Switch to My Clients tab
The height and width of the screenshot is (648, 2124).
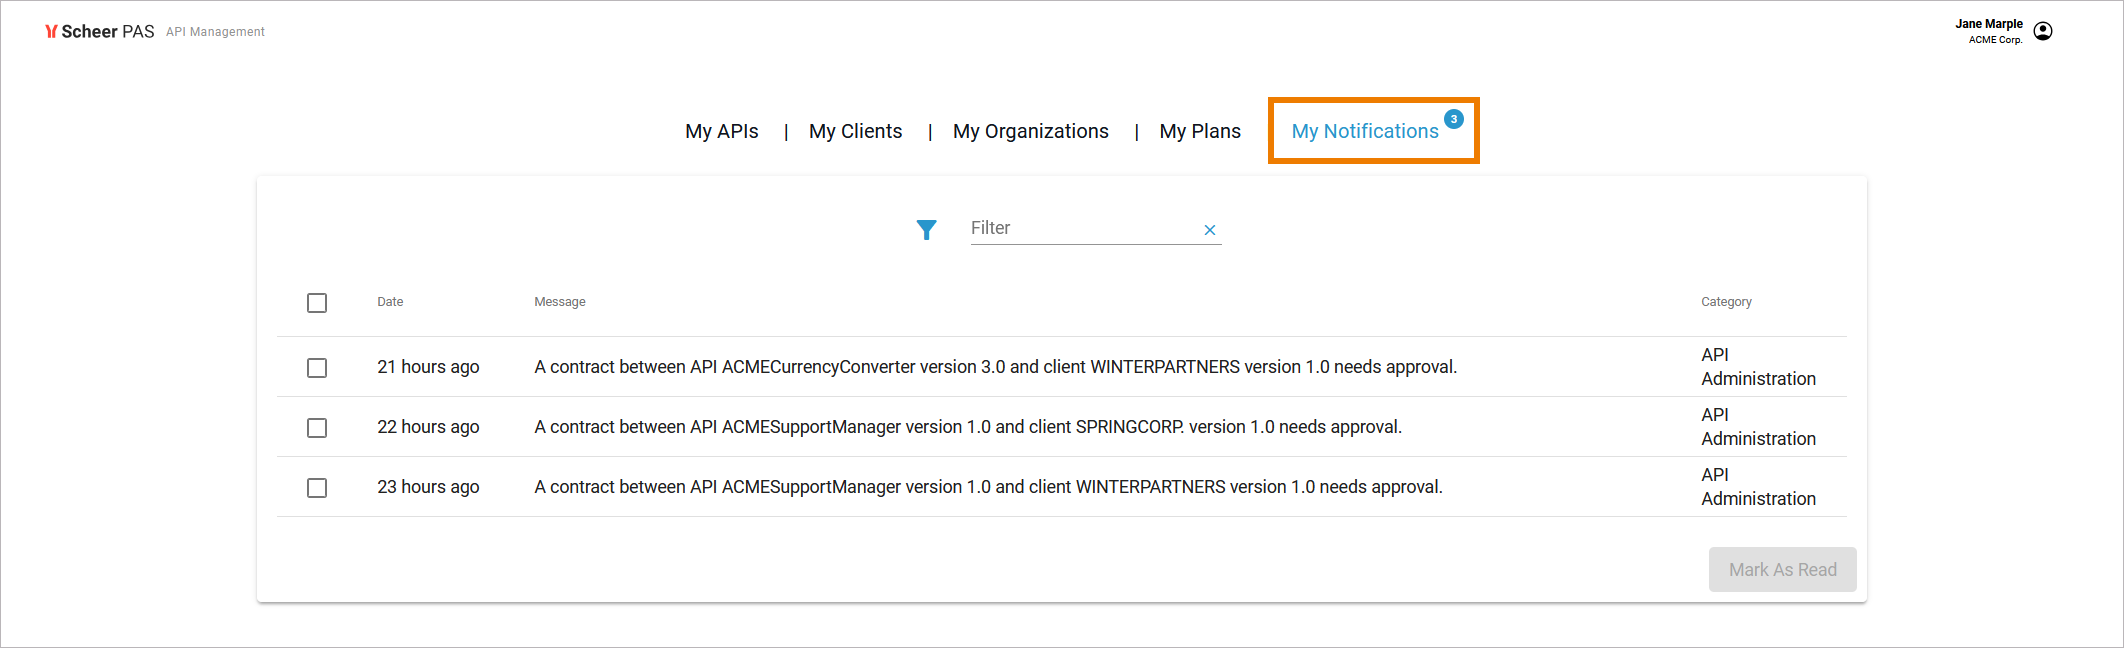click(855, 131)
